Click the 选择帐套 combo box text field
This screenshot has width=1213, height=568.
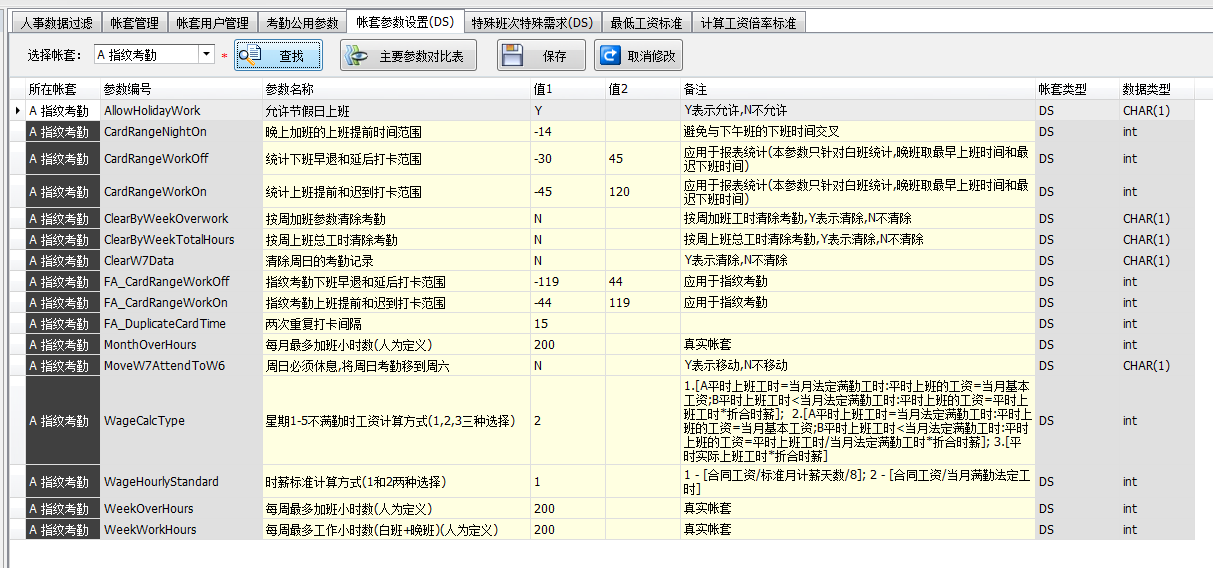146,54
